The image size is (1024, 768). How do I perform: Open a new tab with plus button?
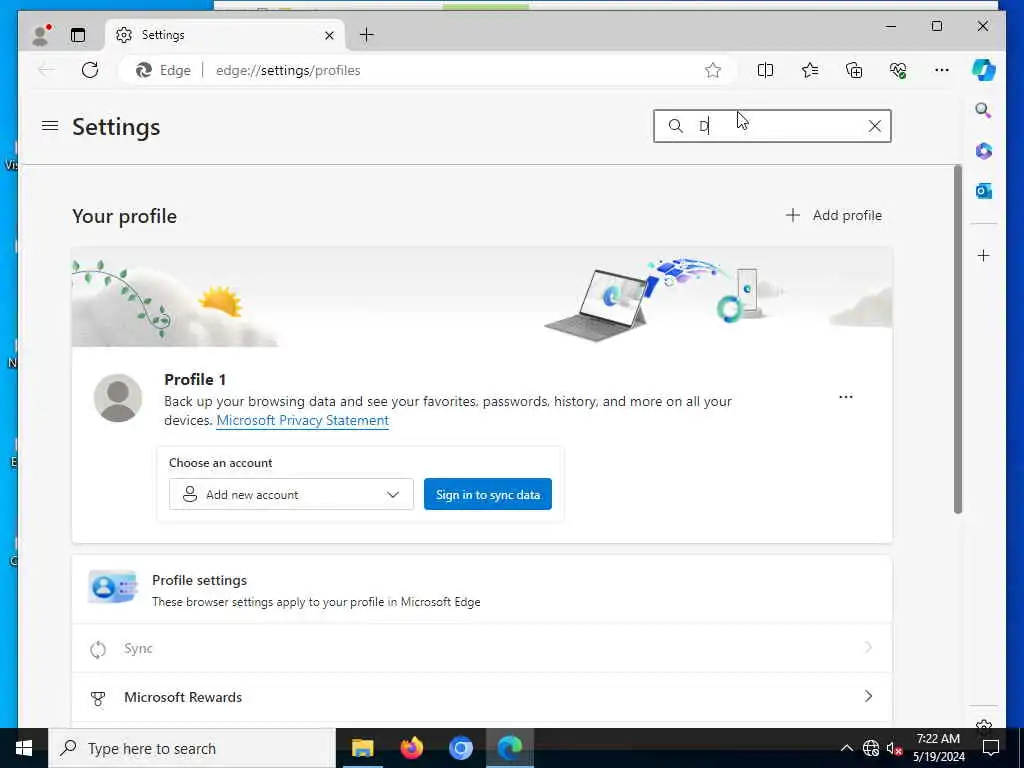[x=367, y=35]
